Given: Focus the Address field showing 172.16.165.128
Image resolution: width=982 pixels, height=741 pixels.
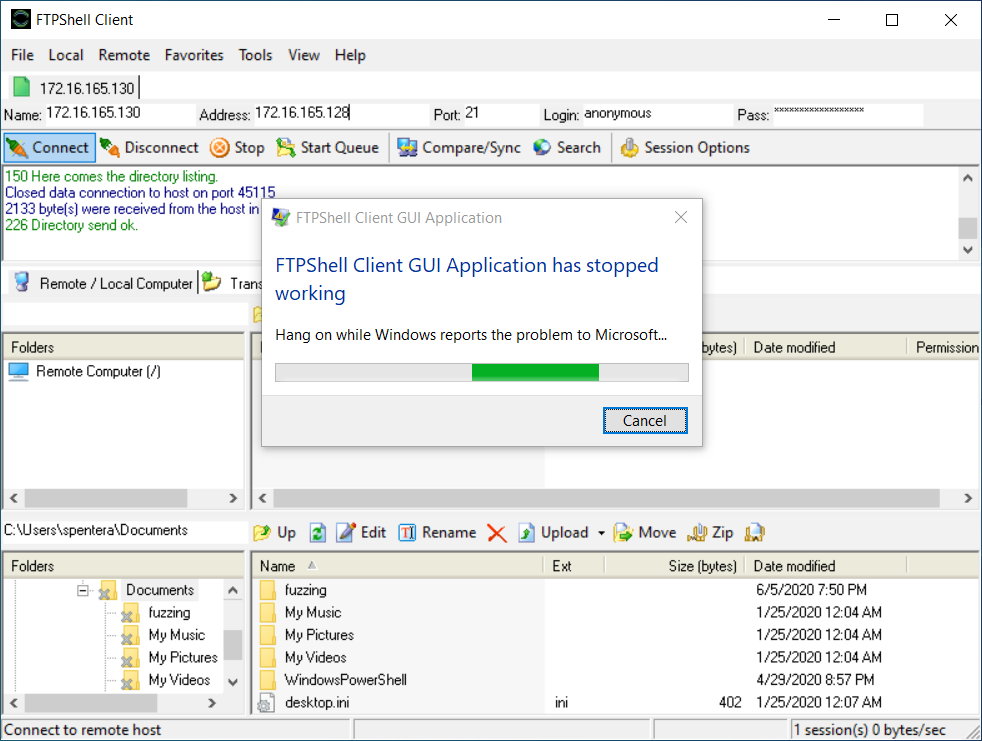Looking at the screenshot, I should click(x=341, y=113).
